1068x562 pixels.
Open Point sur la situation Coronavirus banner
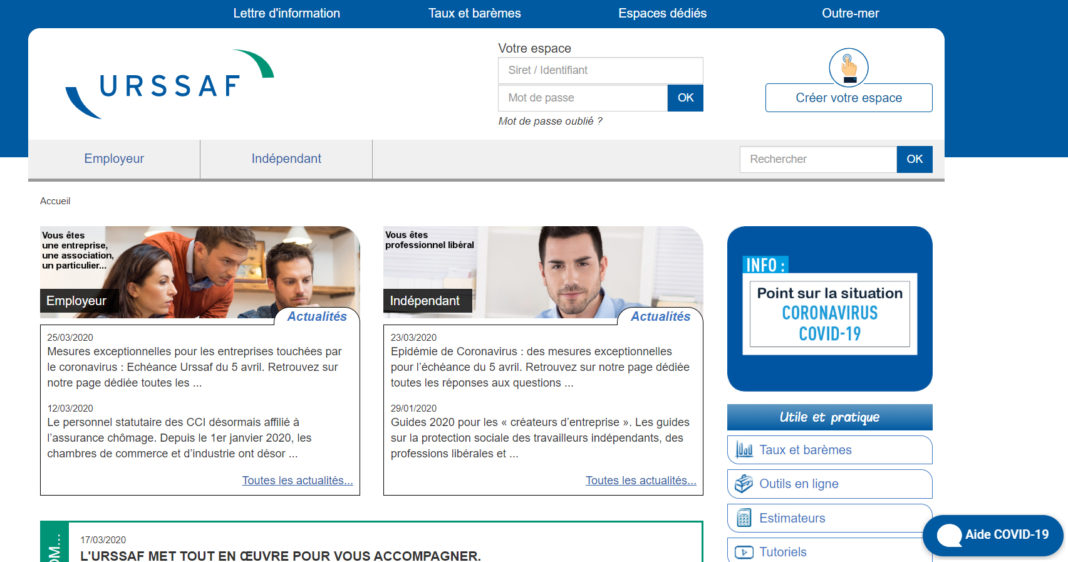point(830,309)
